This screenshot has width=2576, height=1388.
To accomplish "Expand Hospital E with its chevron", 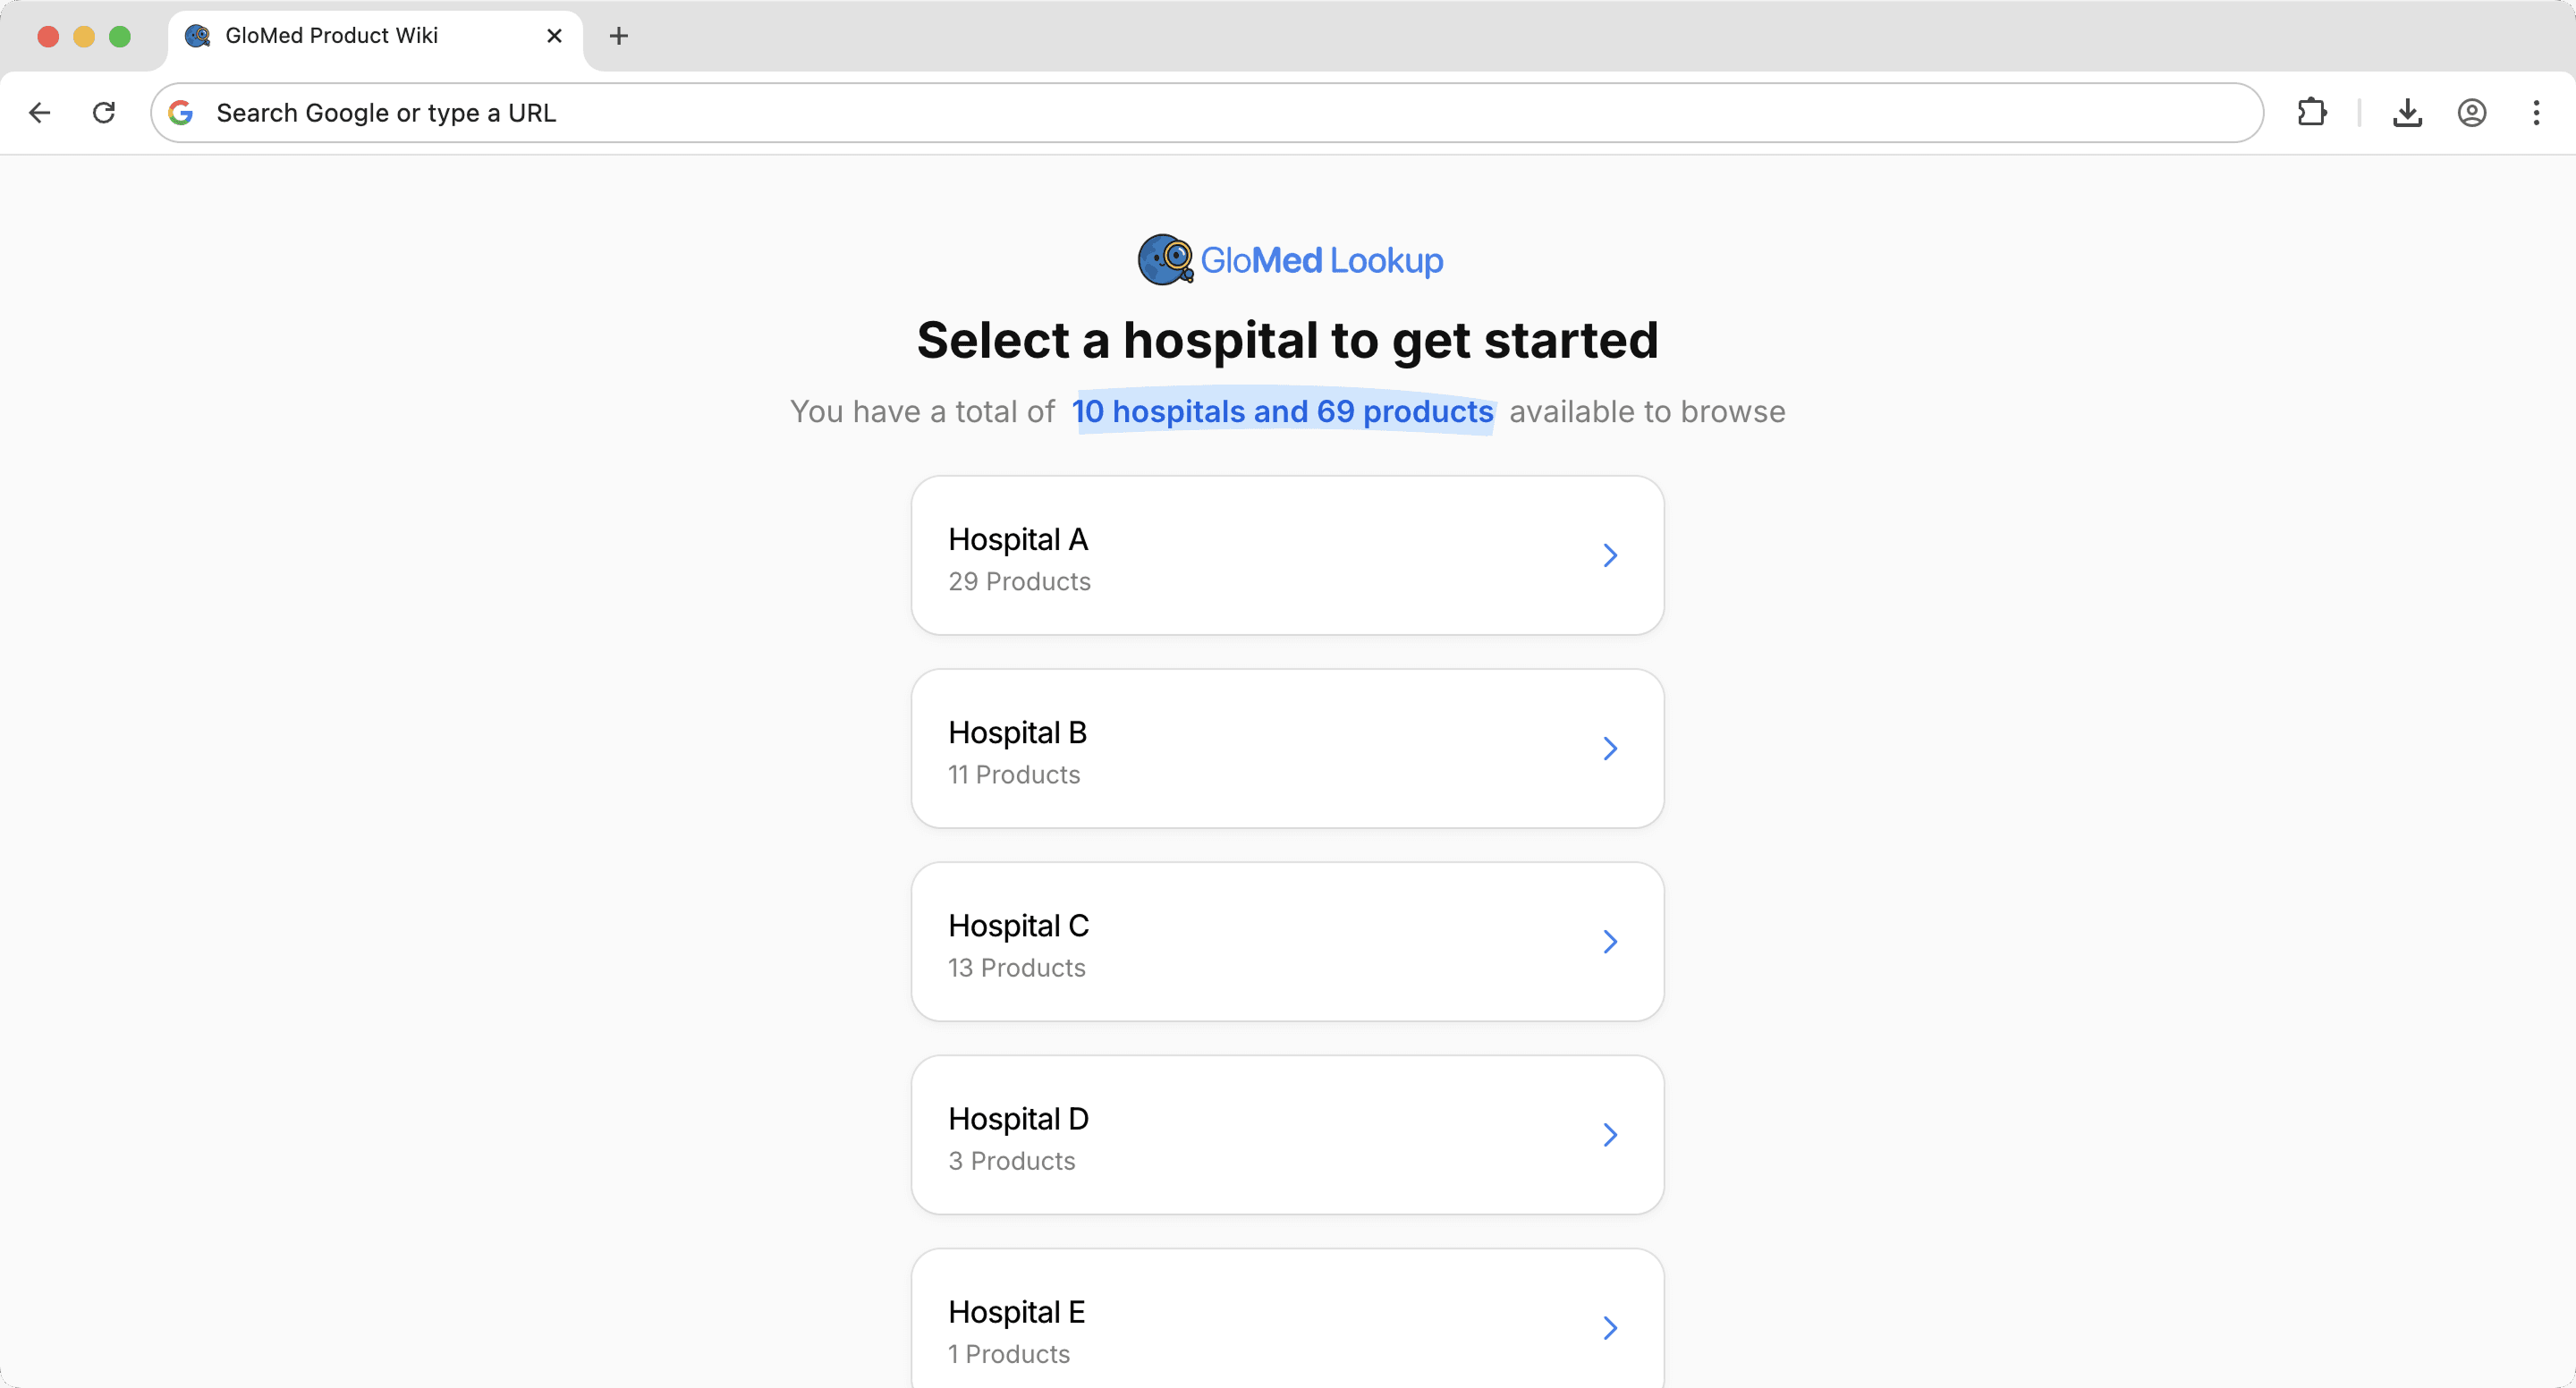I will click(1609, 1327).
